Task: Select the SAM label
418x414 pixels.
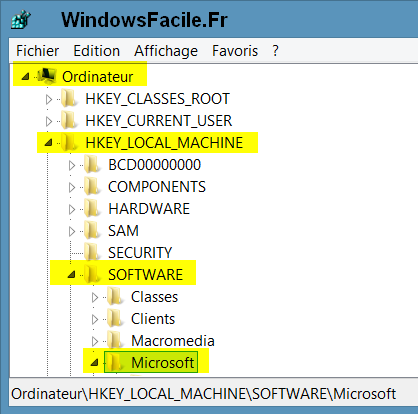Action: [x=123, y=231]
